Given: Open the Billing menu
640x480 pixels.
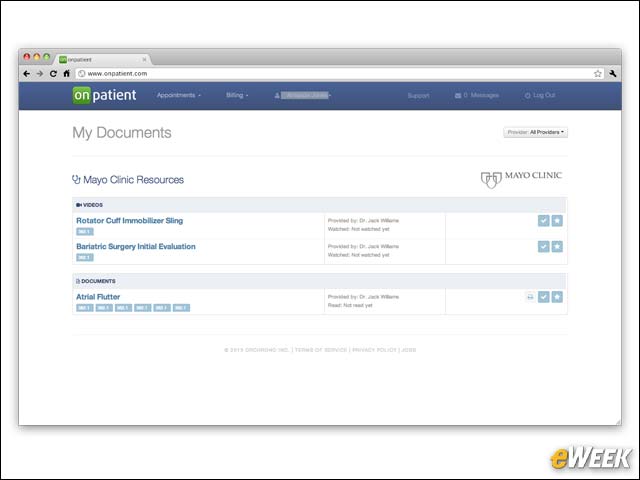Looking at the screenshot, I should click(x=237, y=95).
